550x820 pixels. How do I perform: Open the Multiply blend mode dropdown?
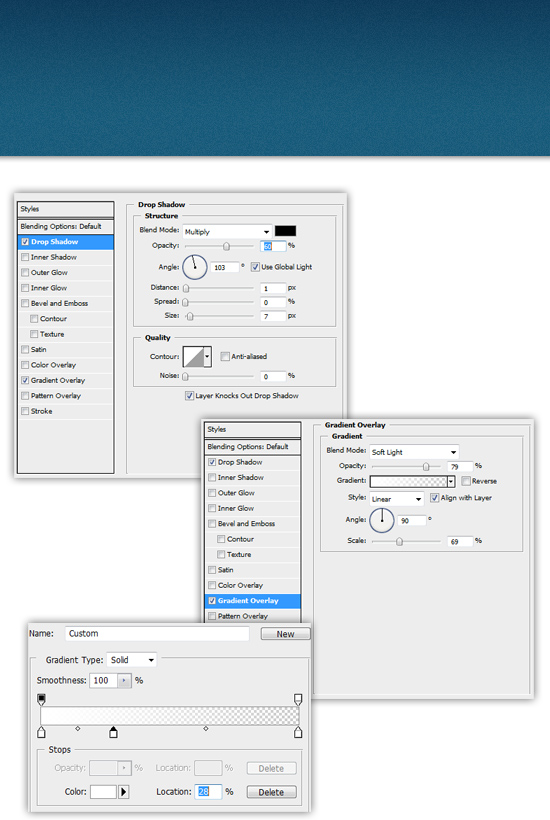click(x=227, y=232)
